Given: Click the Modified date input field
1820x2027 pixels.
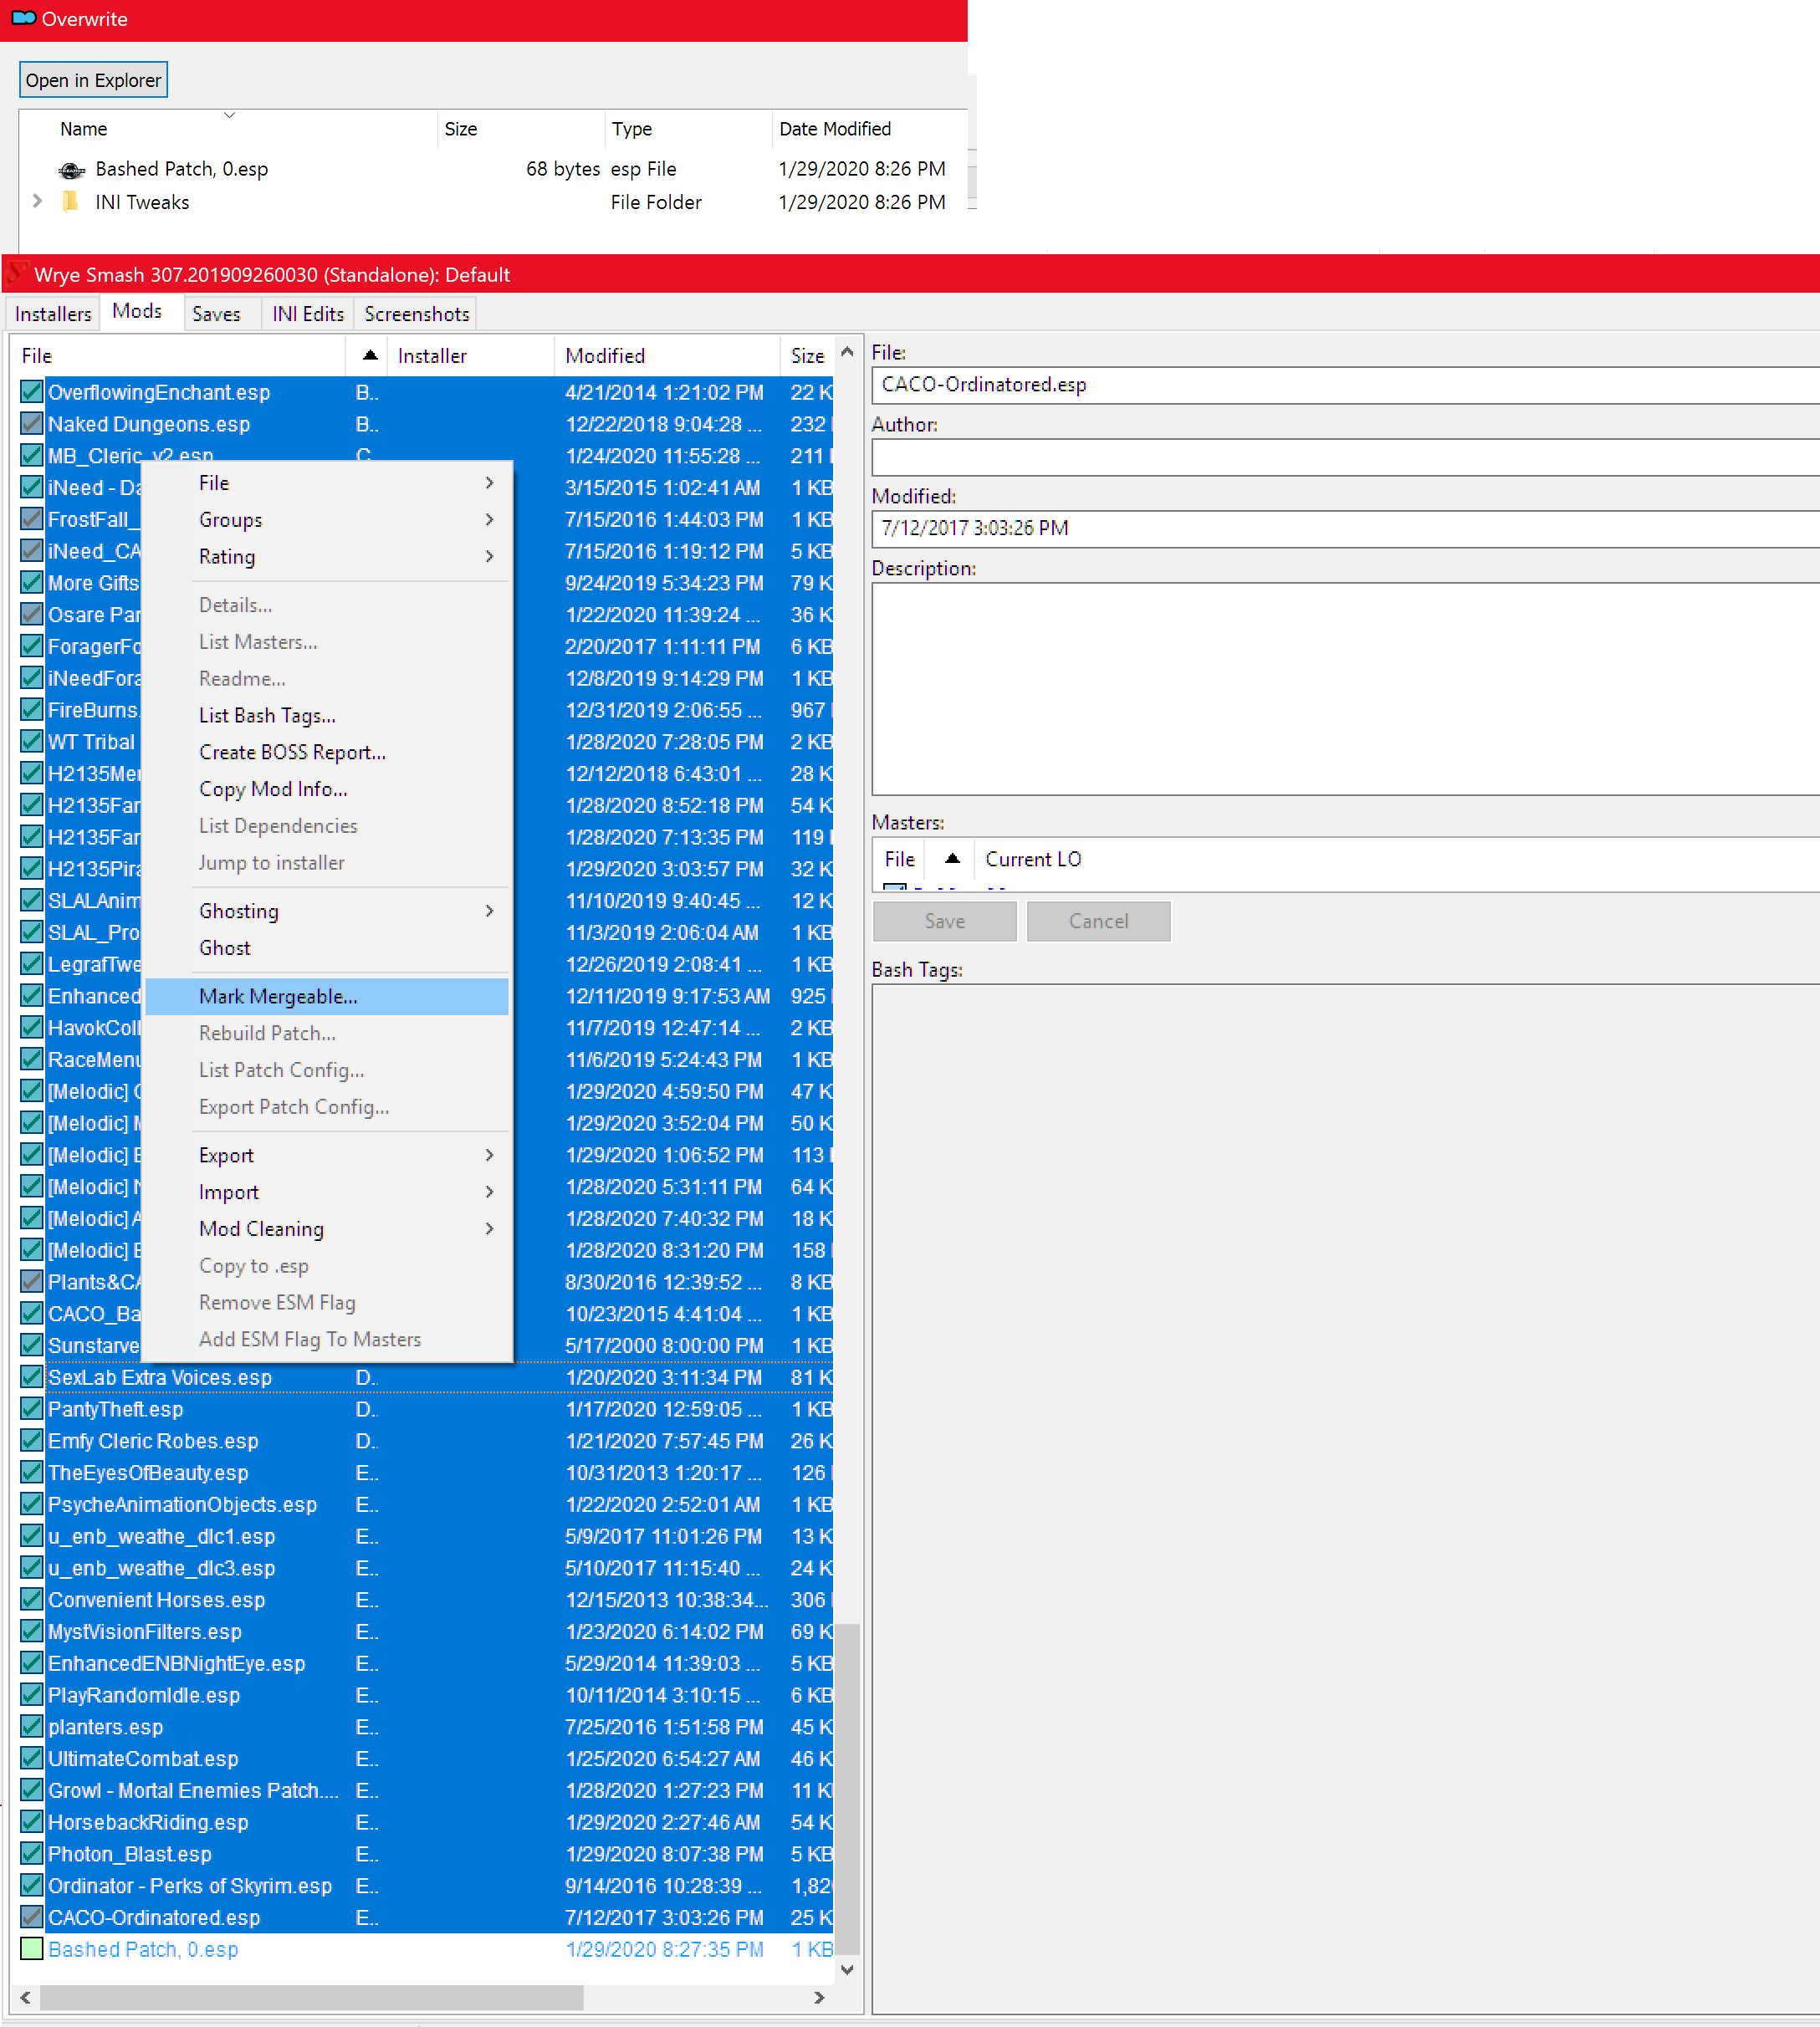Looking at the screenshot, I should (x=1346, y=528).
